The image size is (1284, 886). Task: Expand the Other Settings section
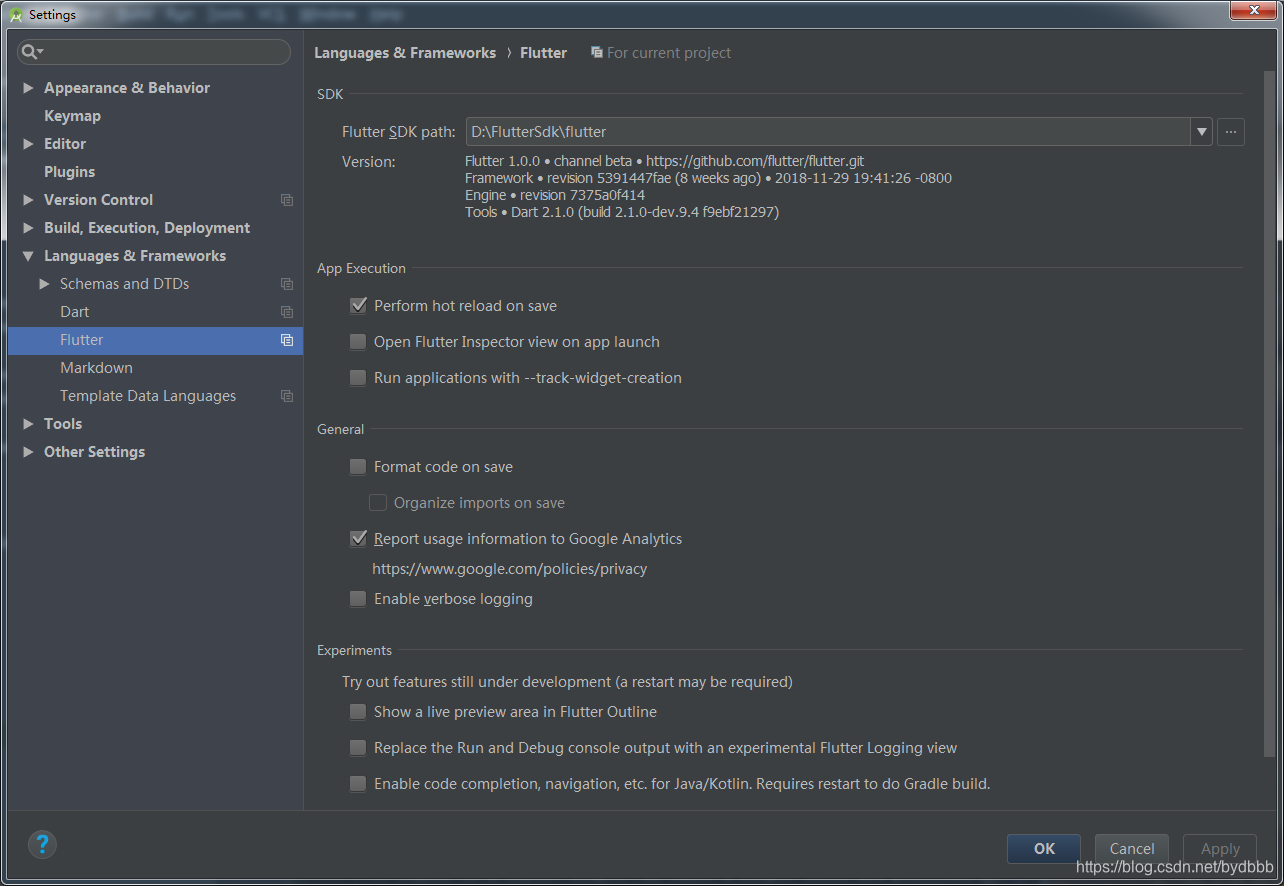[28, 452]
